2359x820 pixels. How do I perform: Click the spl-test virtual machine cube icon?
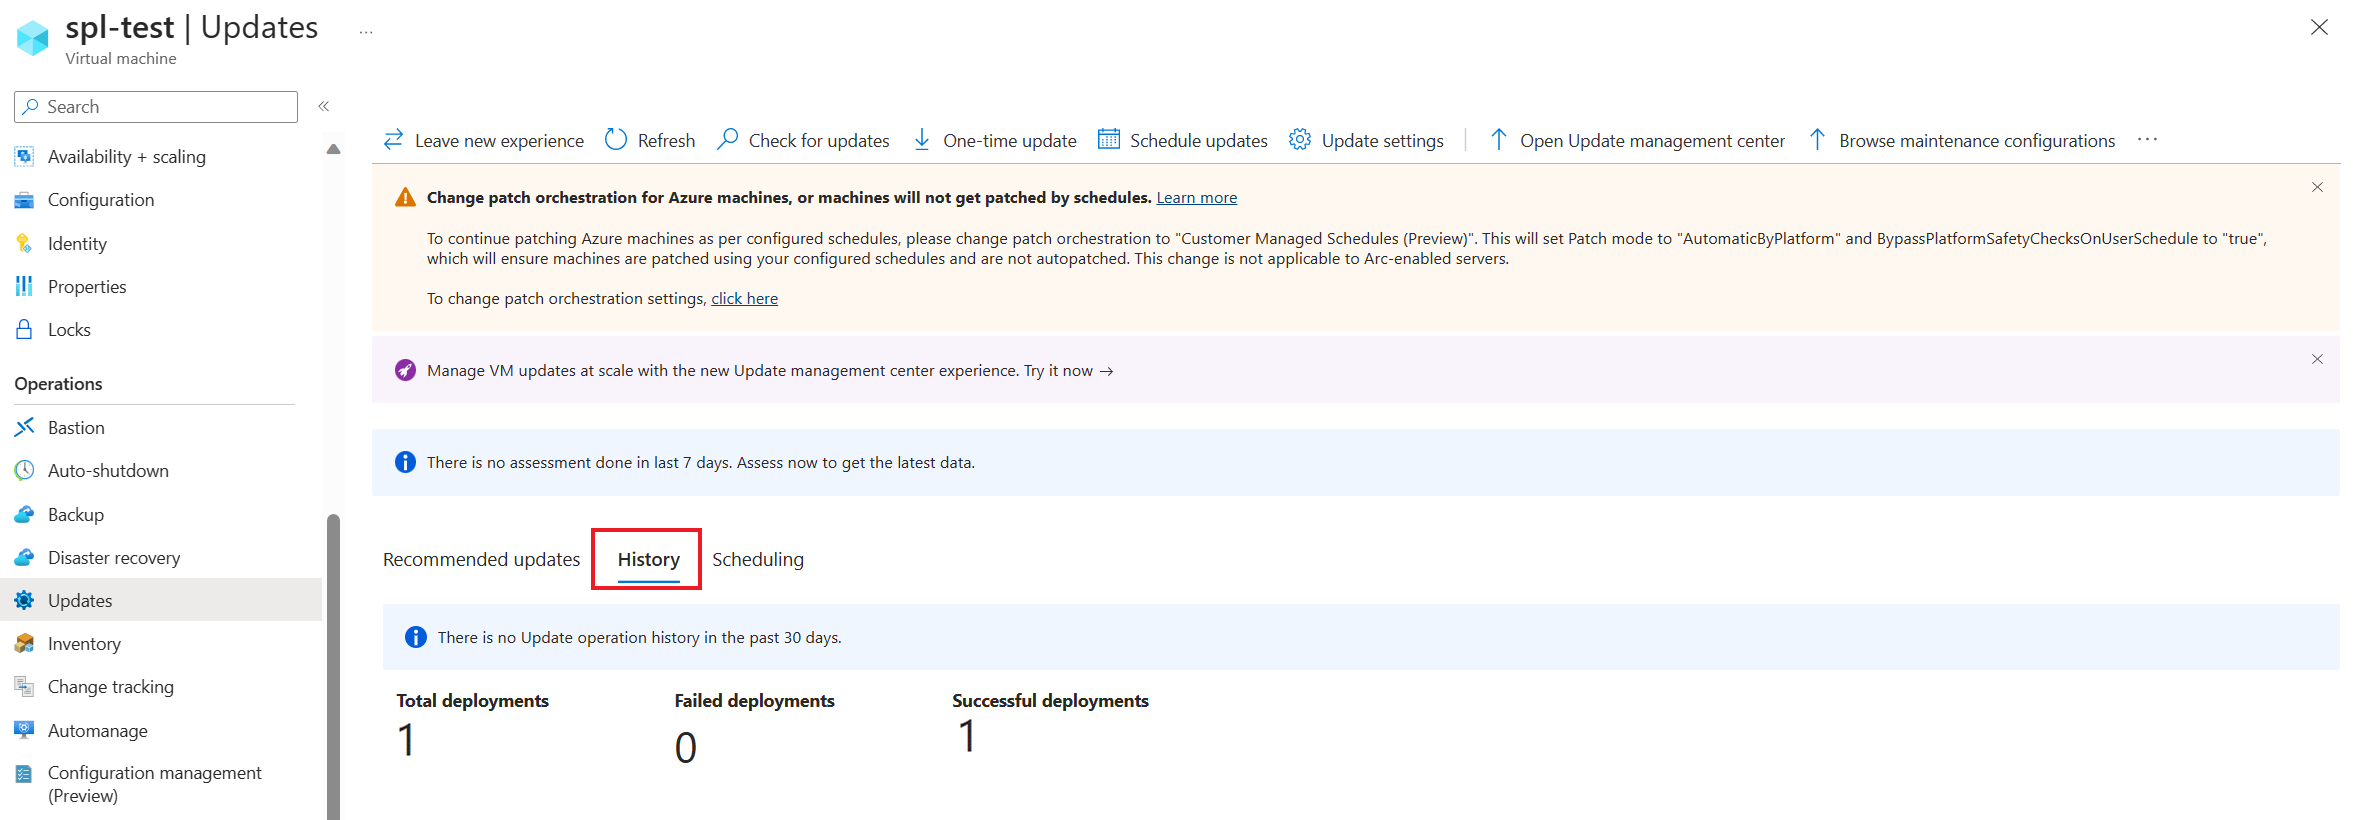(33, 38)
